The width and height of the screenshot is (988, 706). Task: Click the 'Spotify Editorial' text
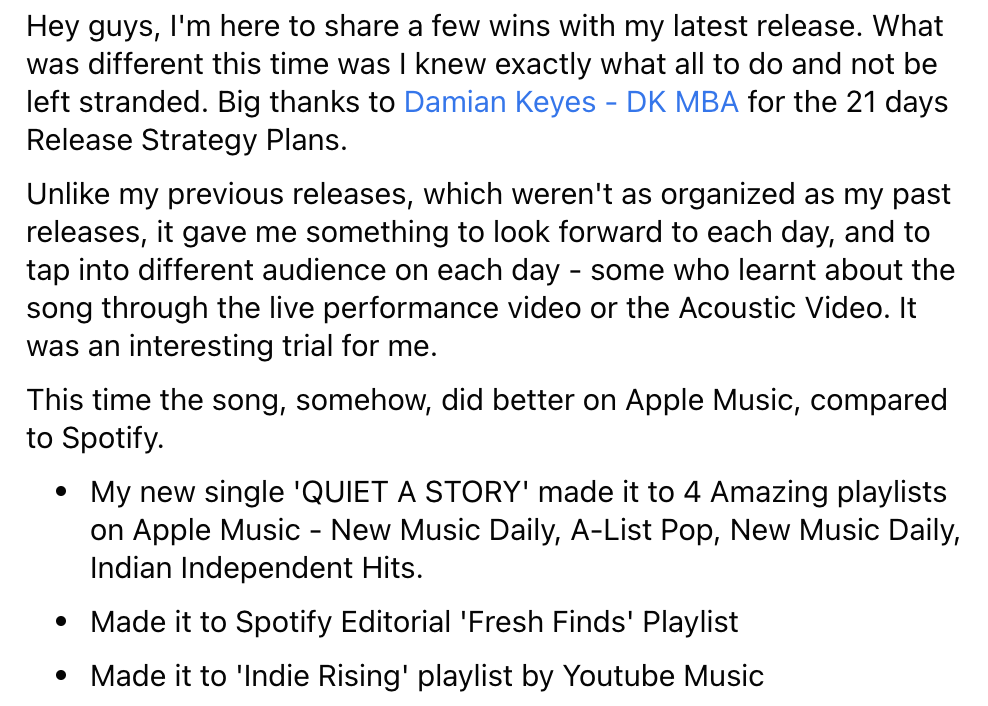(x=343, y=622)
